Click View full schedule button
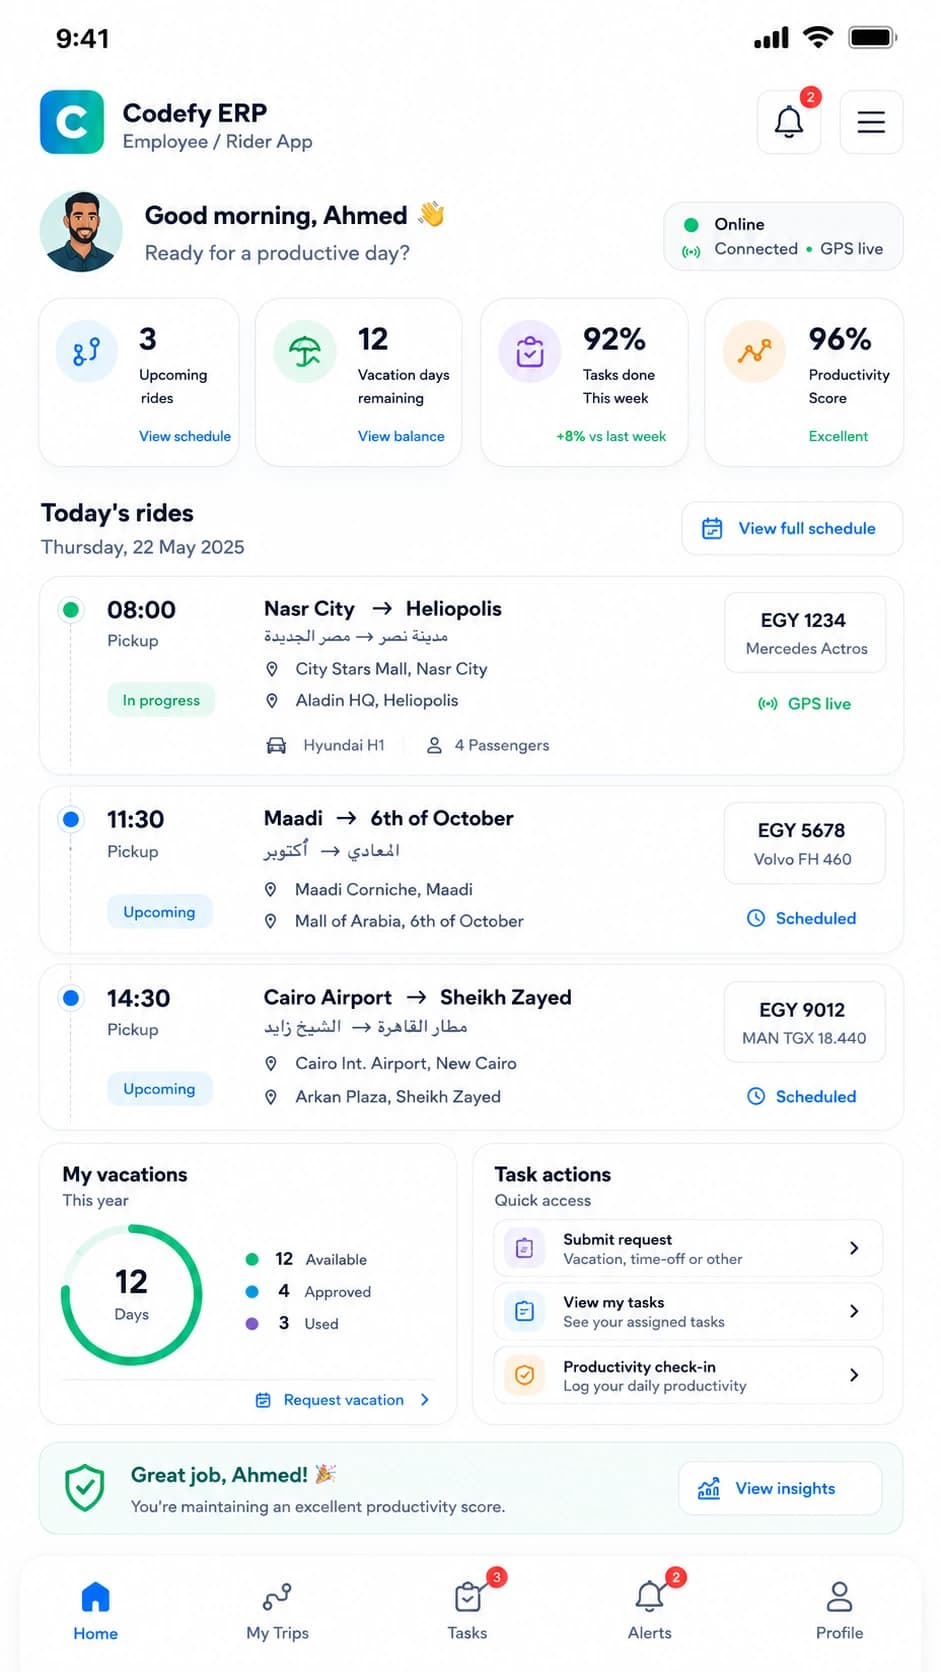This screenshot has height=1672, width=941. (792, 528)
